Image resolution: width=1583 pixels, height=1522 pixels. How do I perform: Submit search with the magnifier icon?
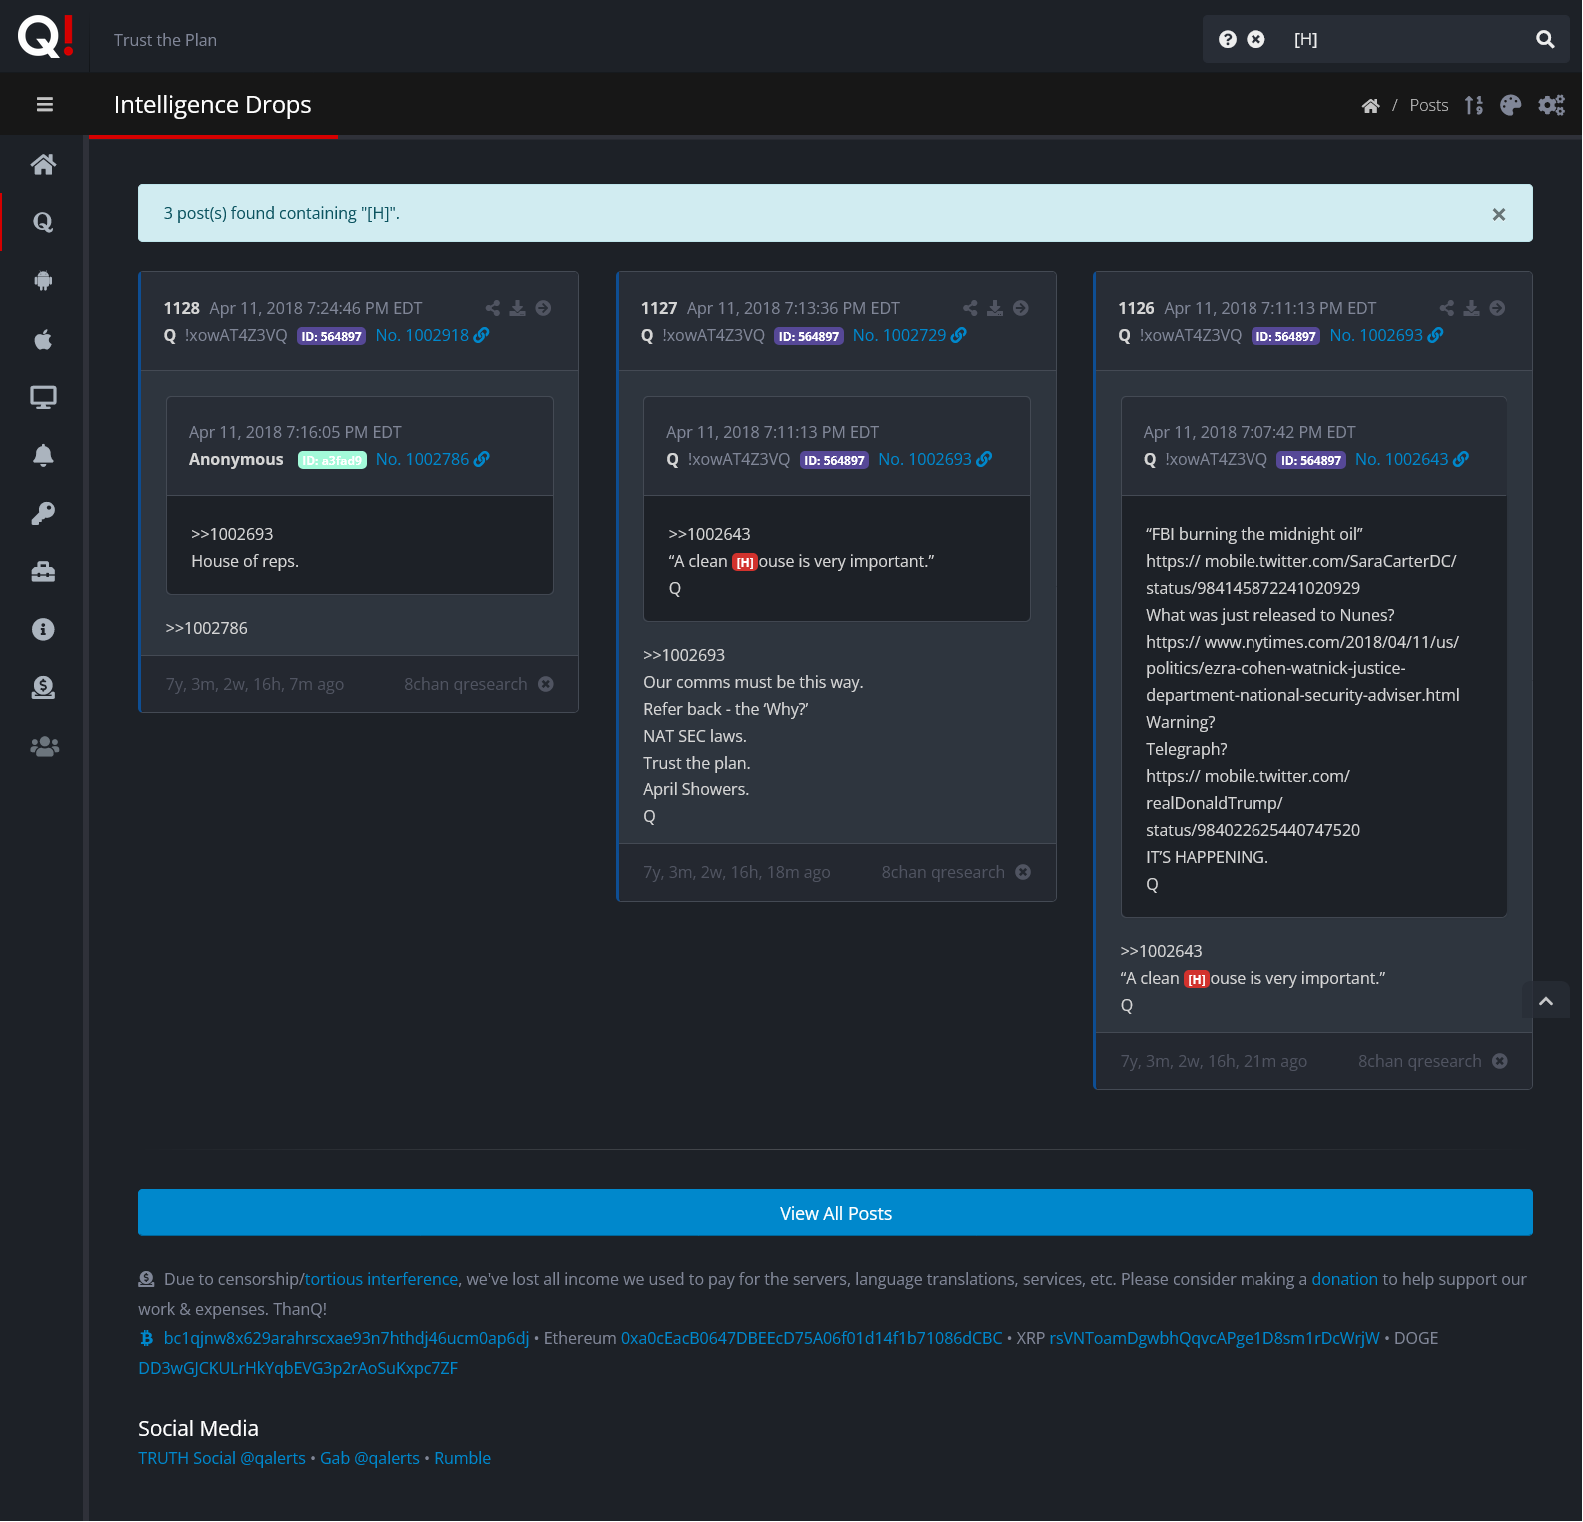1545,39
